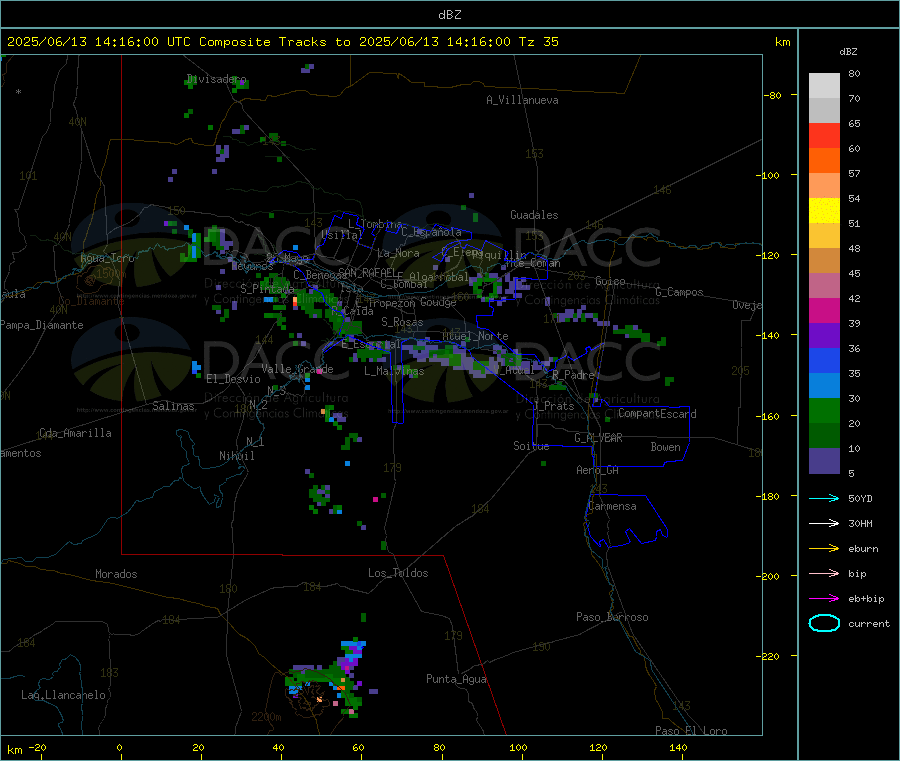Click the Lag.Llancanelo map label
The height and width of the screenshot is (761, 900).
(63, 695)
